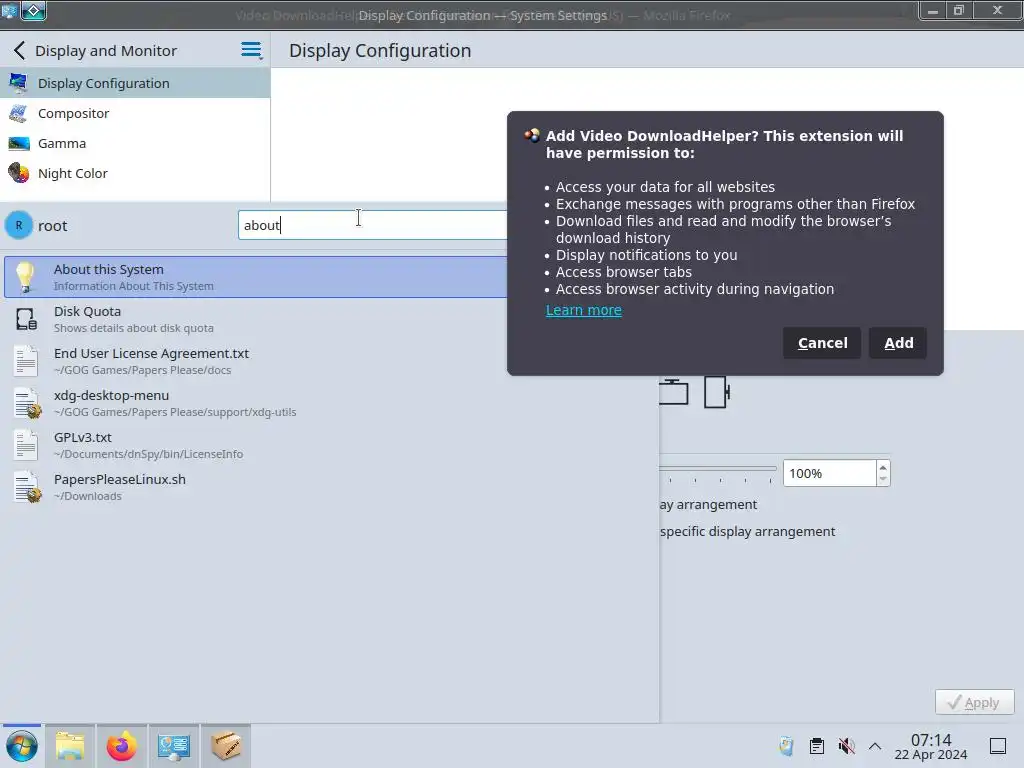Click the taskbar clock showing 07:14

[x=931, y=746]
